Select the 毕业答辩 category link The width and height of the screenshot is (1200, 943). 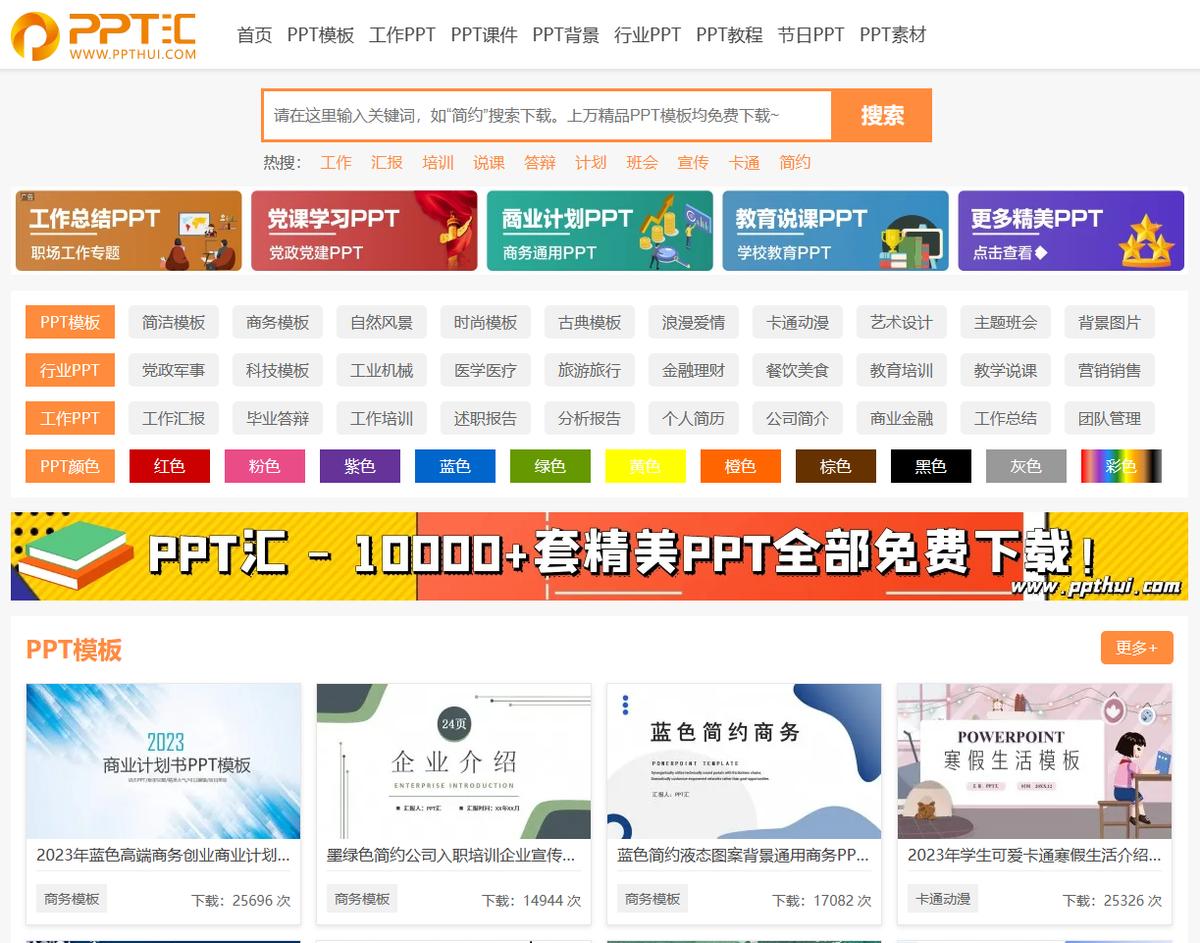point(277,418)
